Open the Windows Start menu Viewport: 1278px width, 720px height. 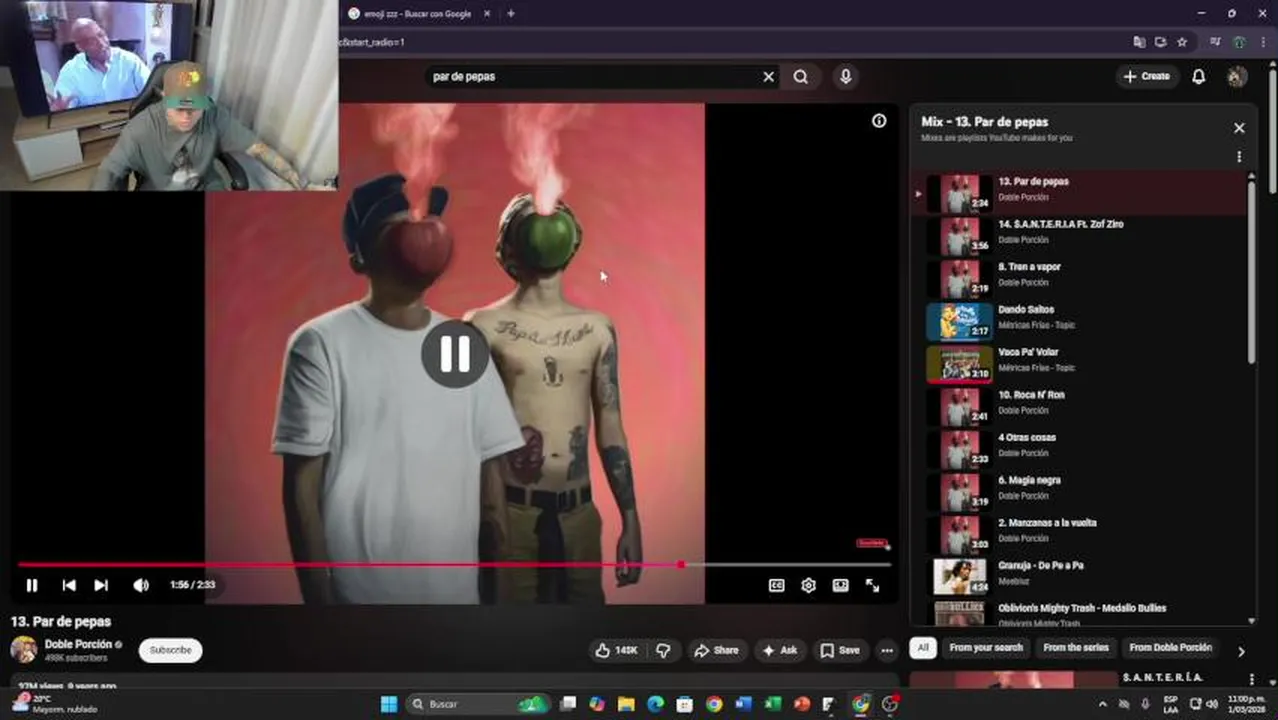coord(389,704)
